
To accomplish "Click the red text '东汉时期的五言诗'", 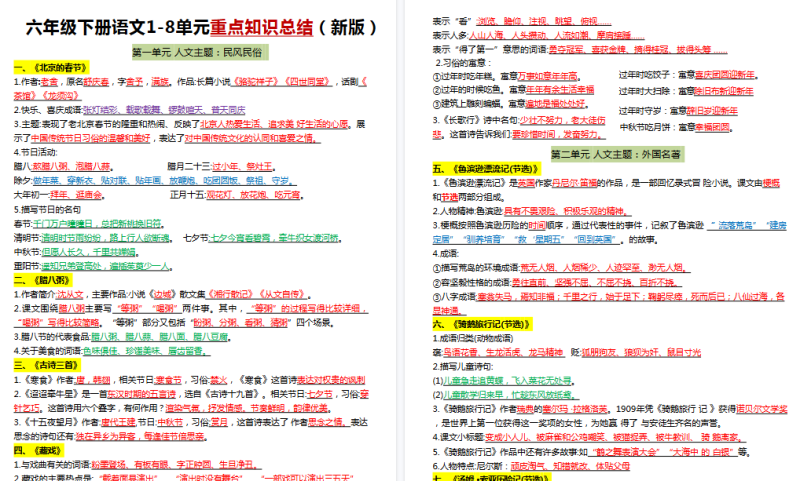I will pos(141,394).
